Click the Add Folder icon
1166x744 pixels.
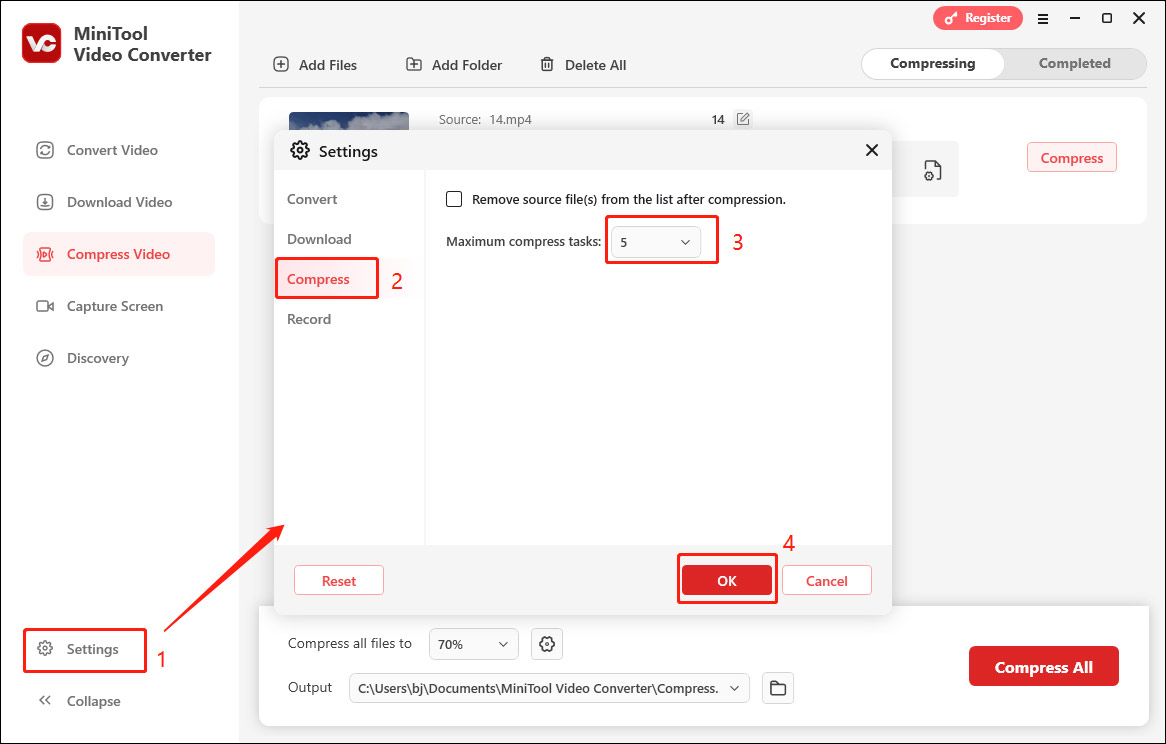click(x=413, y=65)
